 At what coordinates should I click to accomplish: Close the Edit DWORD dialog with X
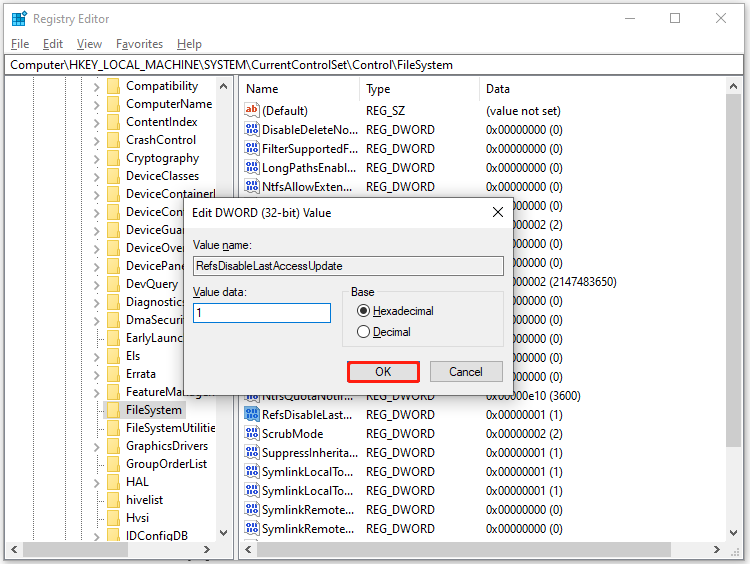coord(498,212)
